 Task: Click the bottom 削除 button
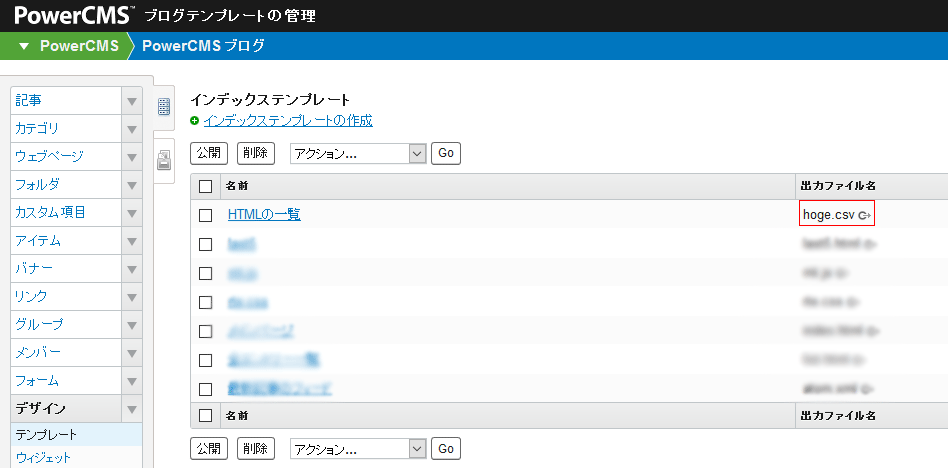(x=256, y=449)
